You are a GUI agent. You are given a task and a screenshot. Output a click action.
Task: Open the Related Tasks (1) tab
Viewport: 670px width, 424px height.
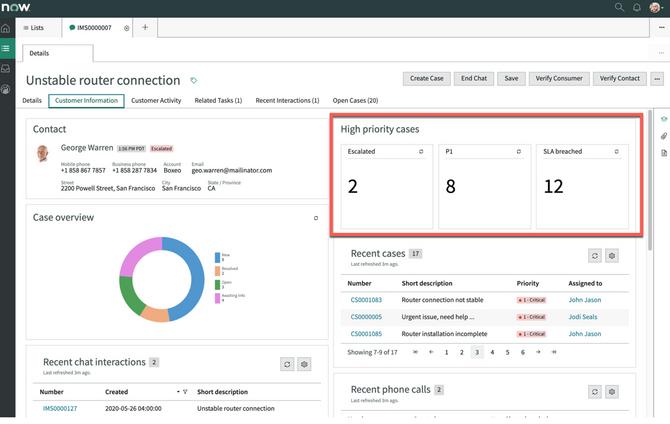click(x=218, y=100)
